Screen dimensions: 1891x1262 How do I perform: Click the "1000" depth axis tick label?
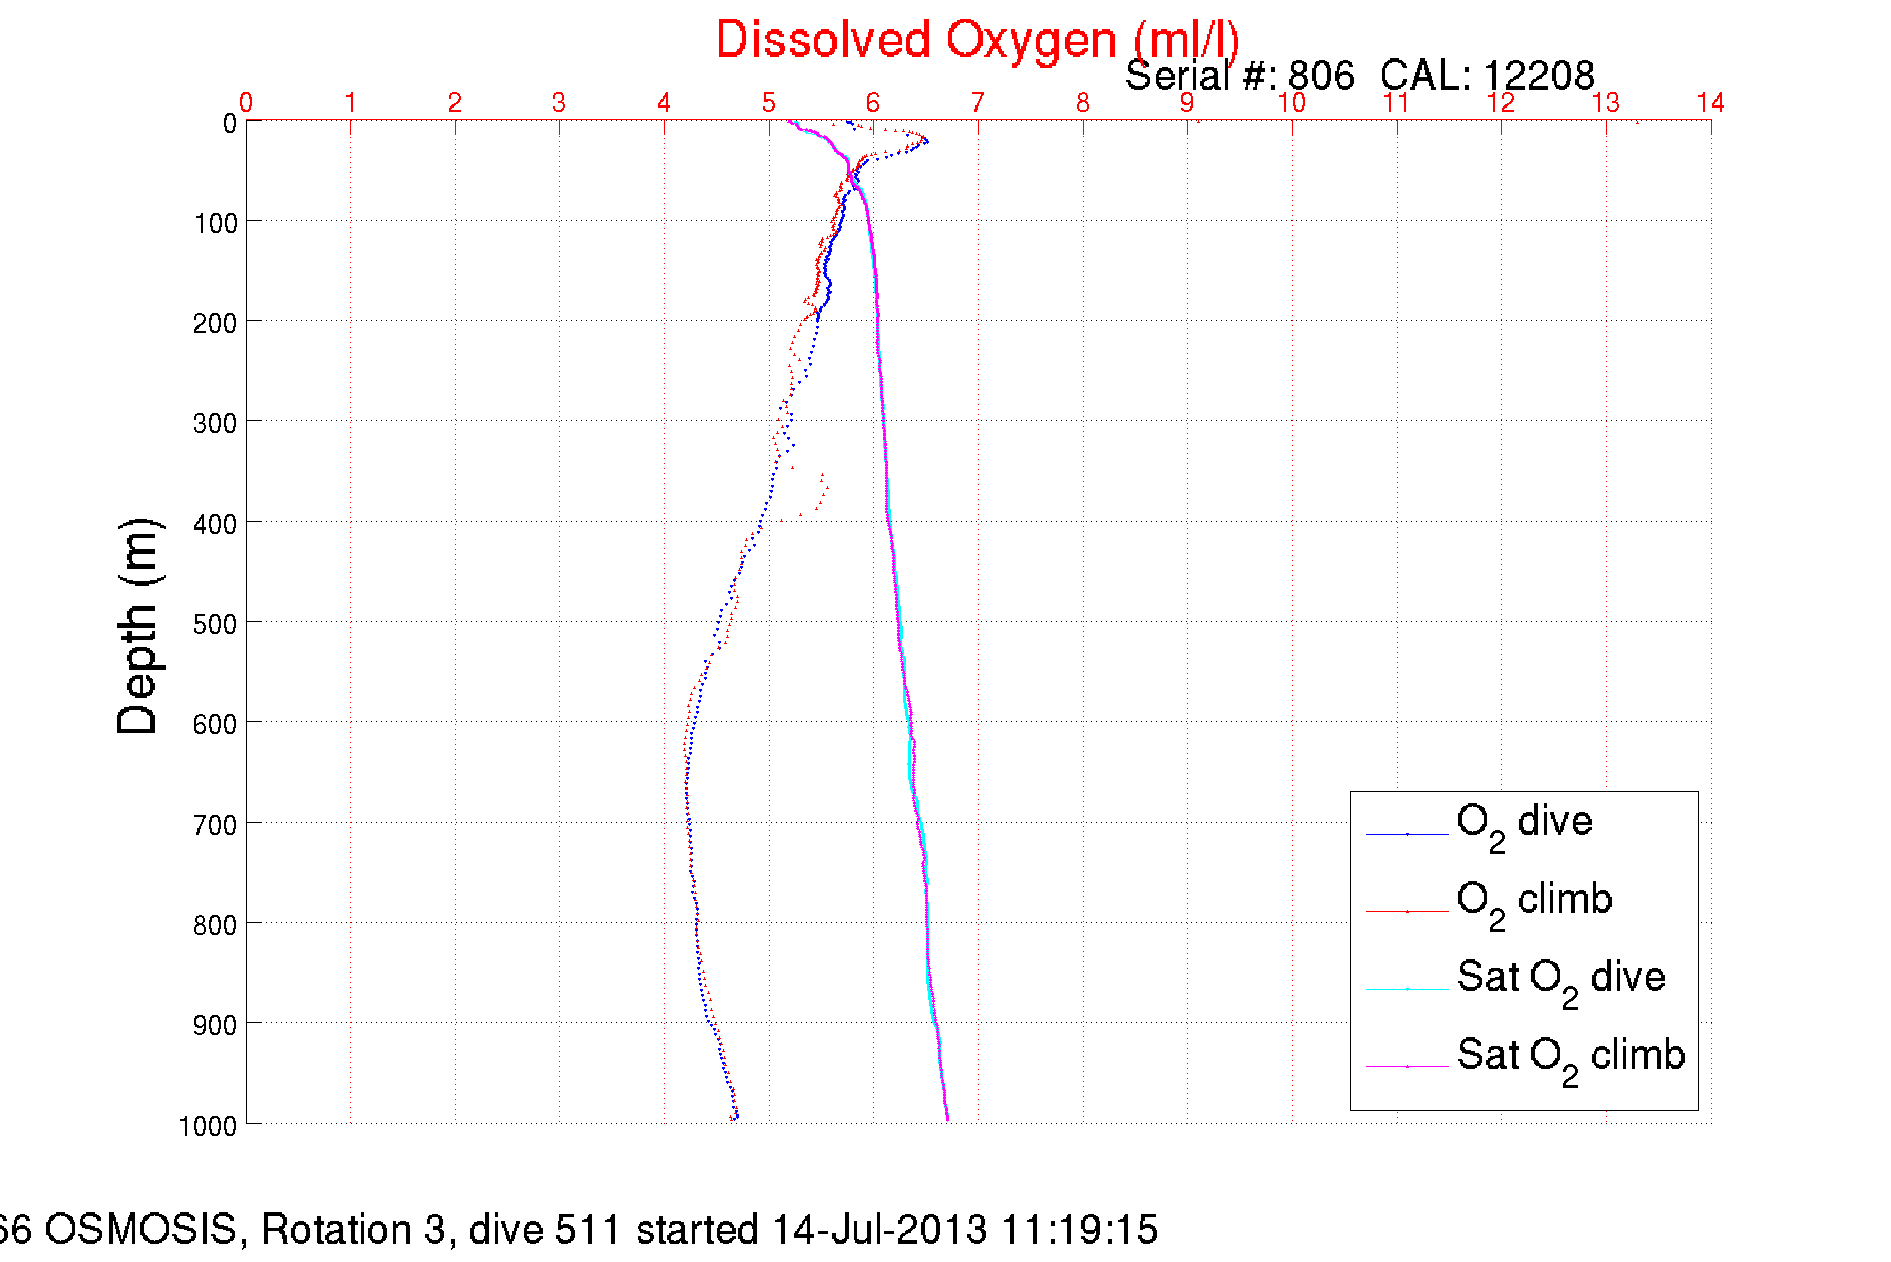(208, 1126)
